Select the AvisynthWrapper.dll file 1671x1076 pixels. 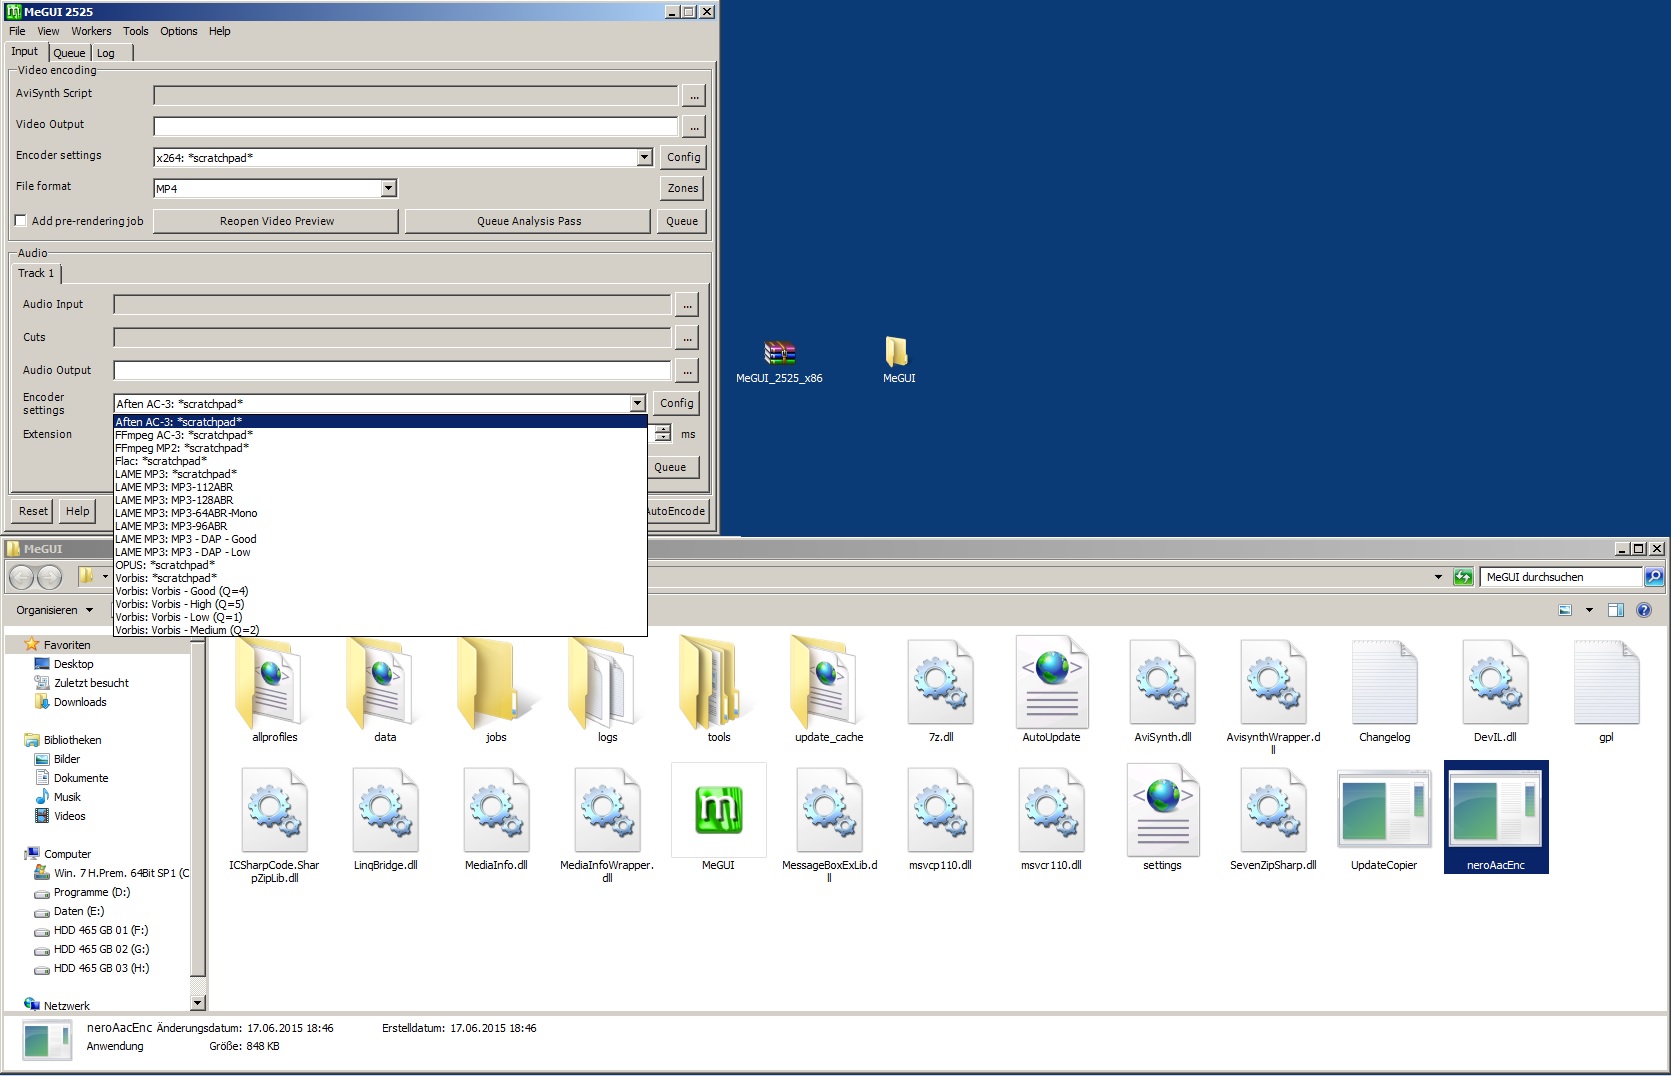(x=1273, y=695)
